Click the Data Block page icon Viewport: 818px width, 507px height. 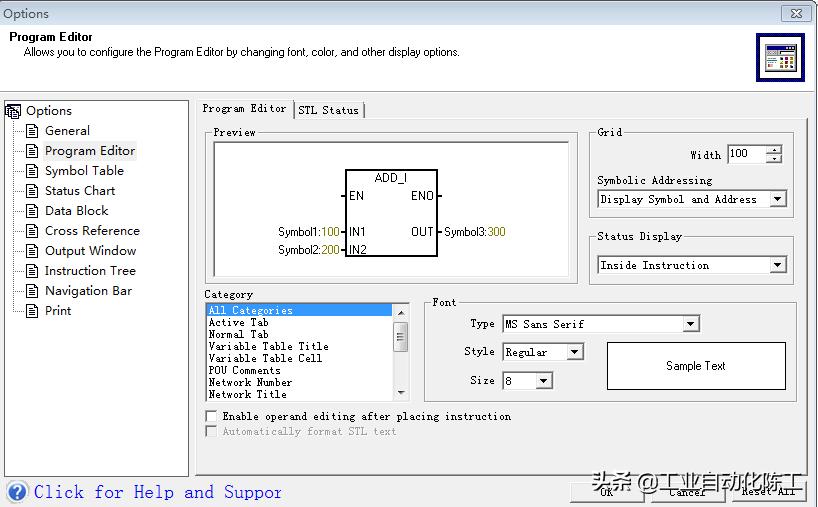[x=33, y=211]
